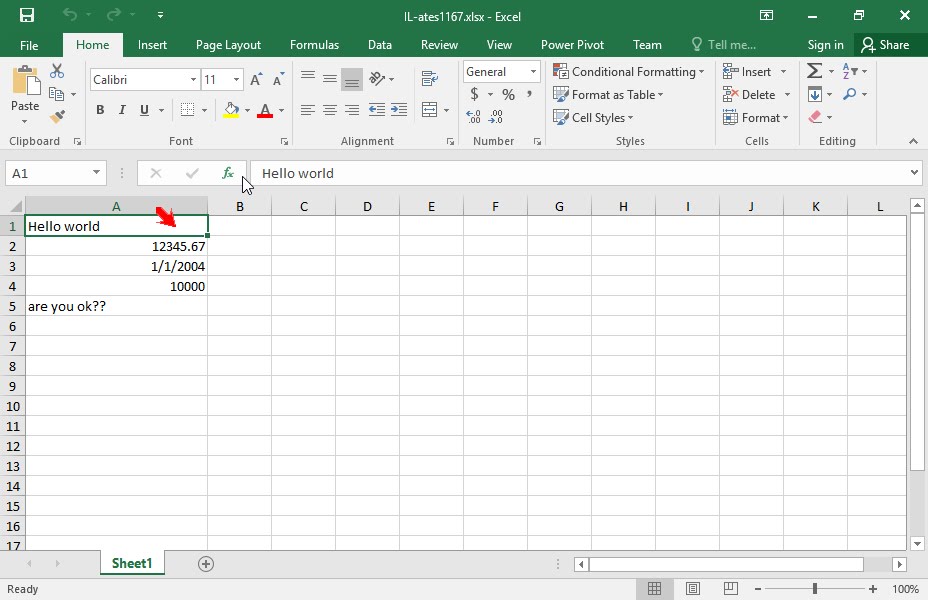Screen dimensions: 928x600
Task: Decrease font size with the small A icon
Action: pos(278,79)
